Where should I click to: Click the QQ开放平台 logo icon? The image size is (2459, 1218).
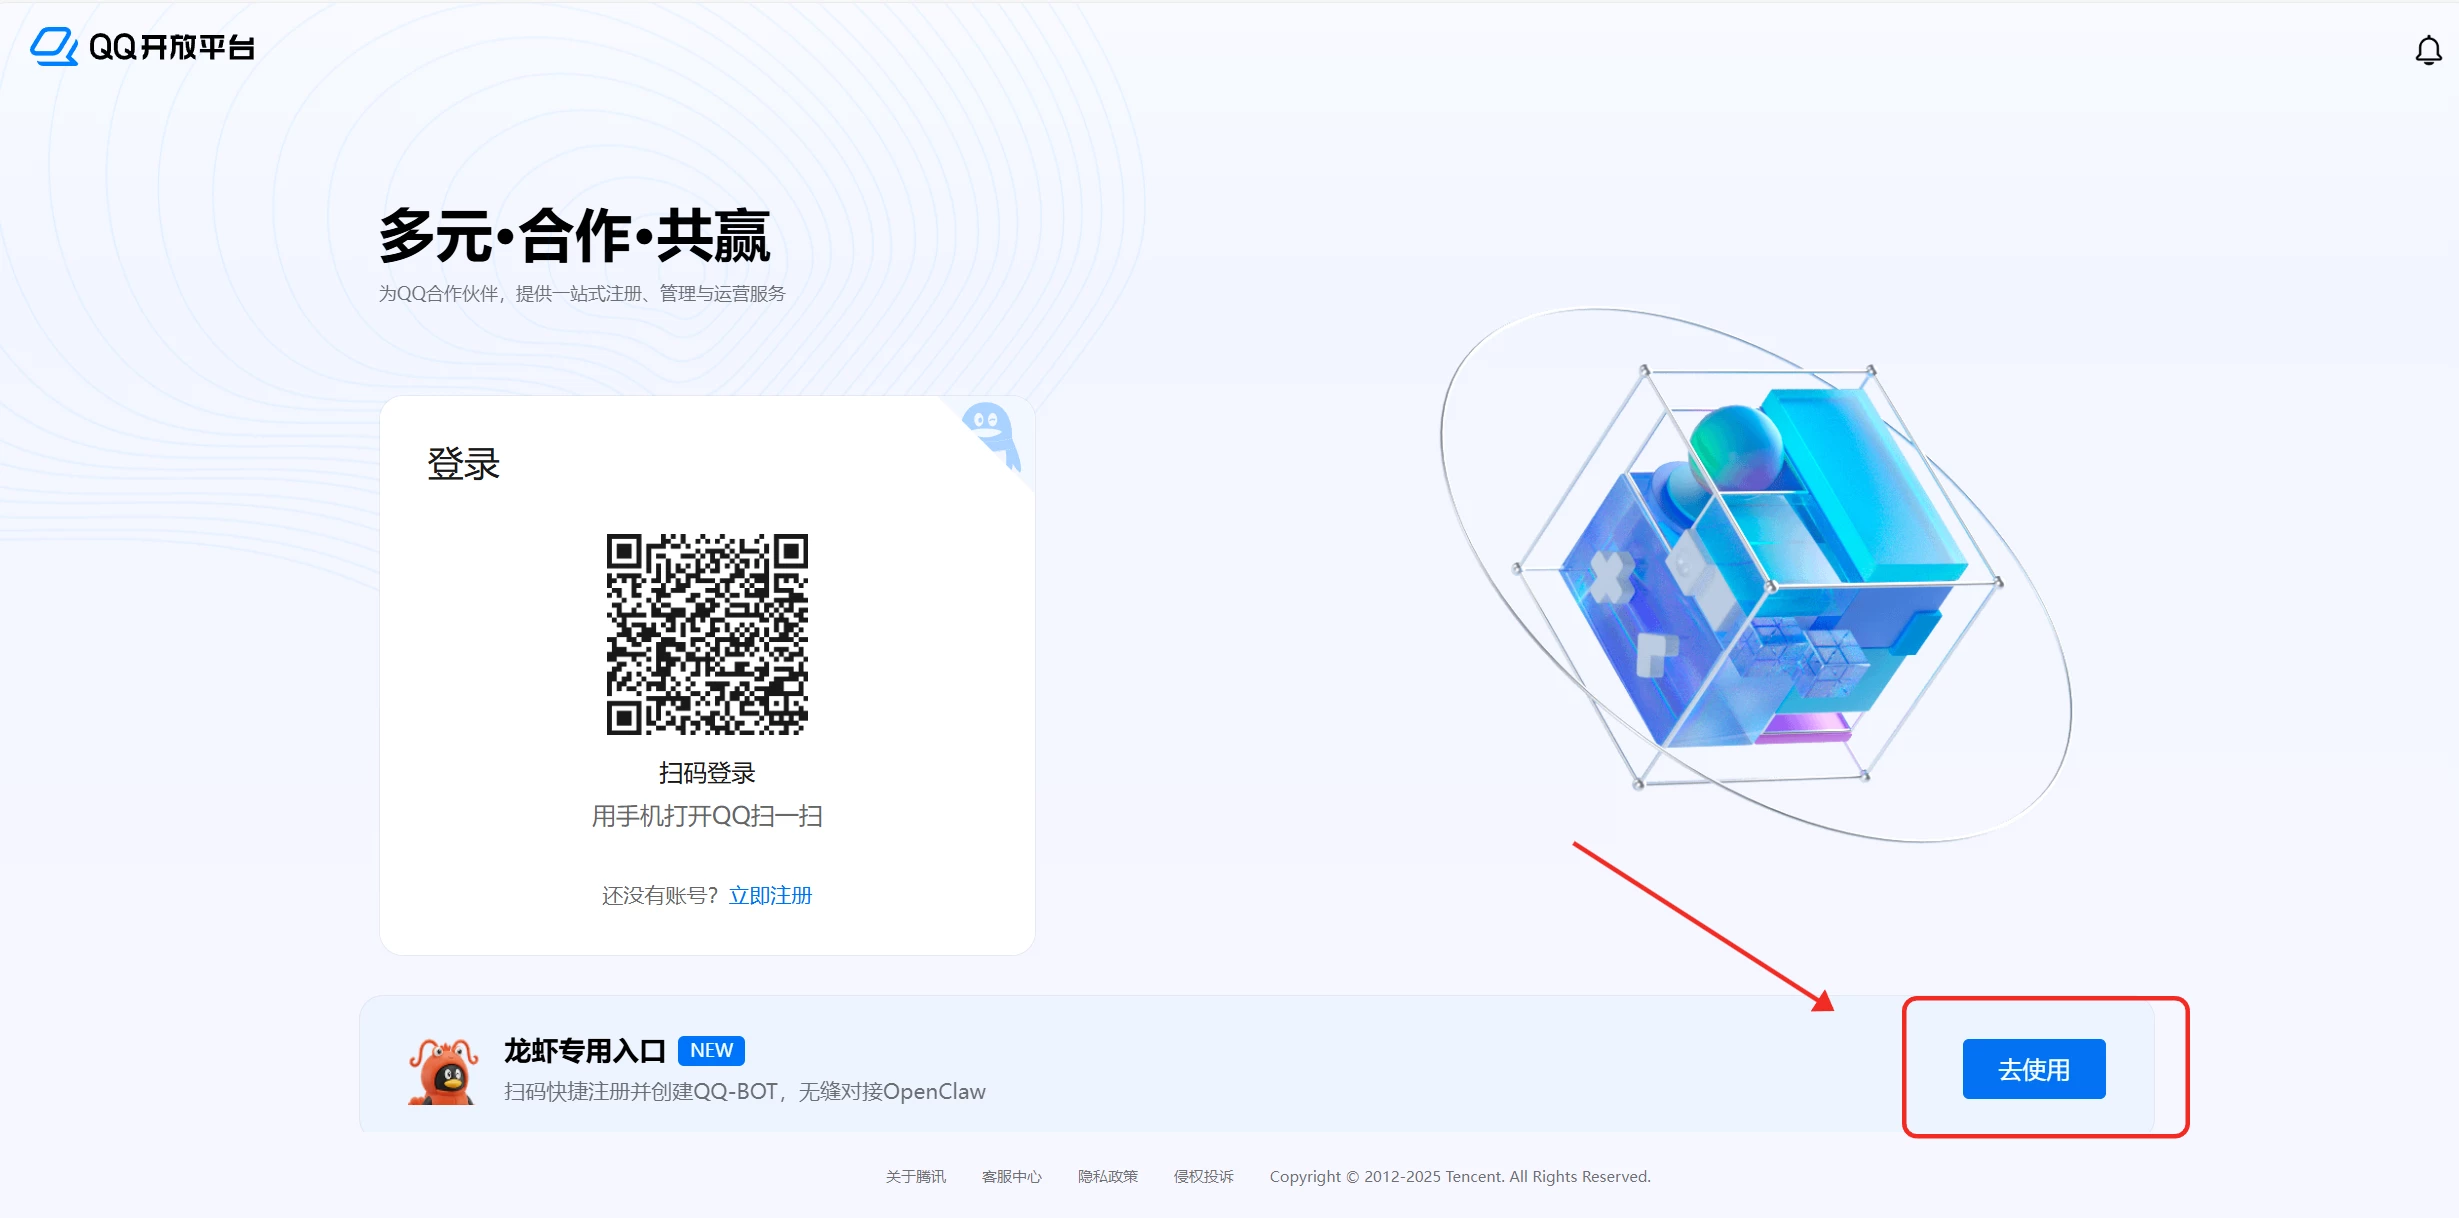[x=54, y=46]
